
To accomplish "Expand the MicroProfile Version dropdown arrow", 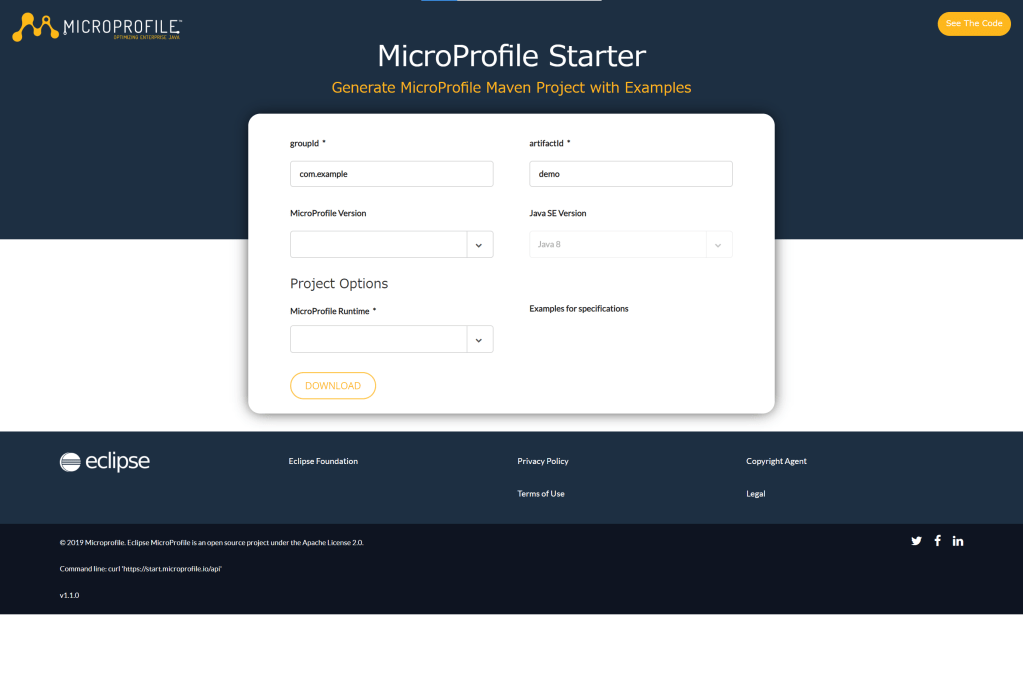I will (479, 245).
